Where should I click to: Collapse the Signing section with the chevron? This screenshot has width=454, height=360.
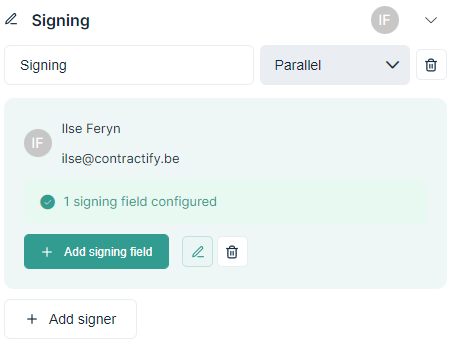click(x=431, y=20)
